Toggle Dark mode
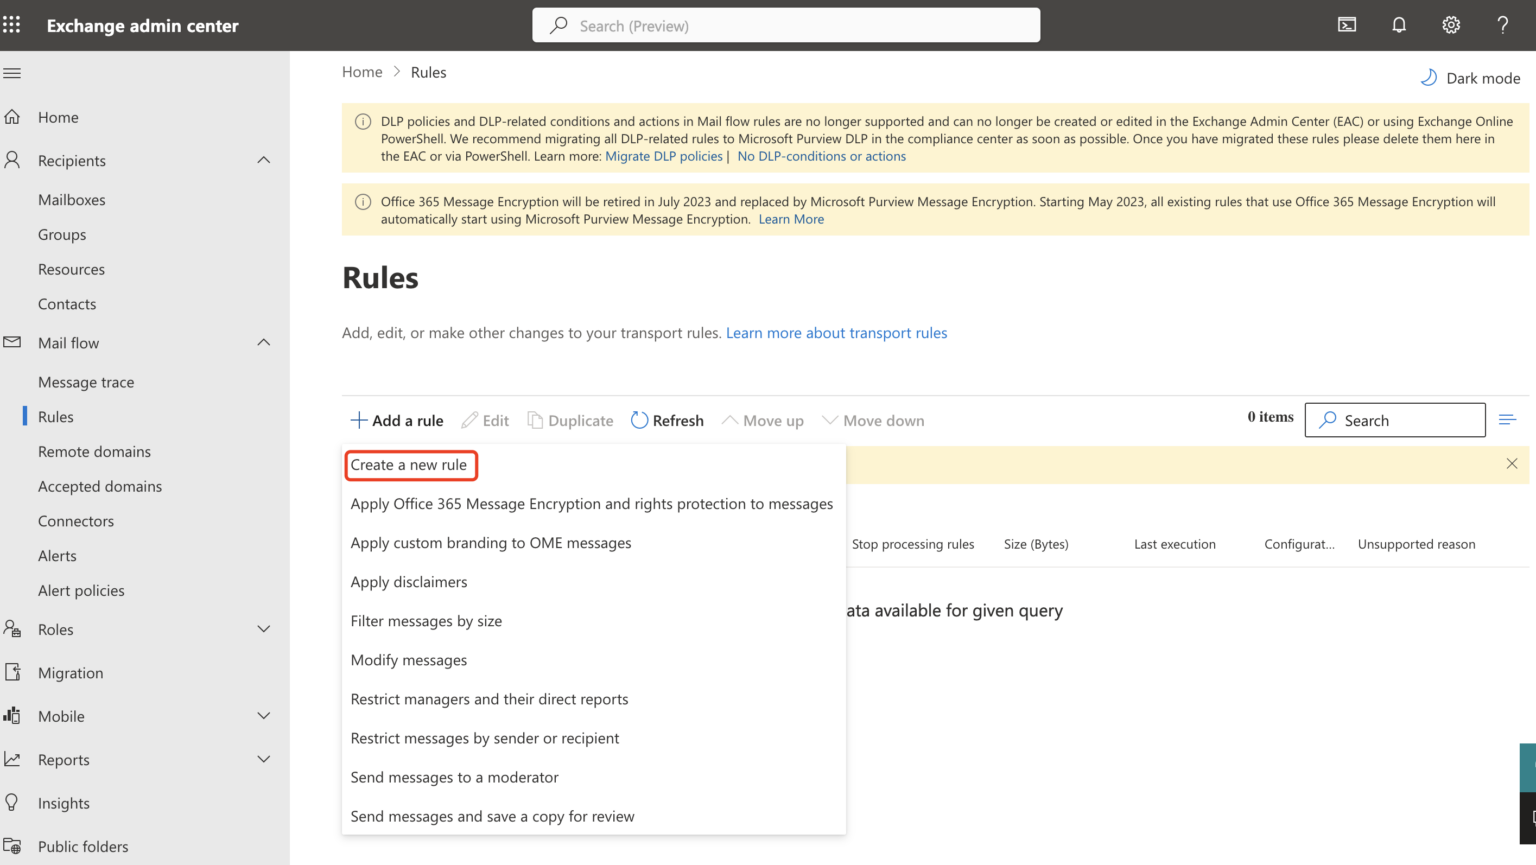The image size is (1536, 865). pos(1470,77)
